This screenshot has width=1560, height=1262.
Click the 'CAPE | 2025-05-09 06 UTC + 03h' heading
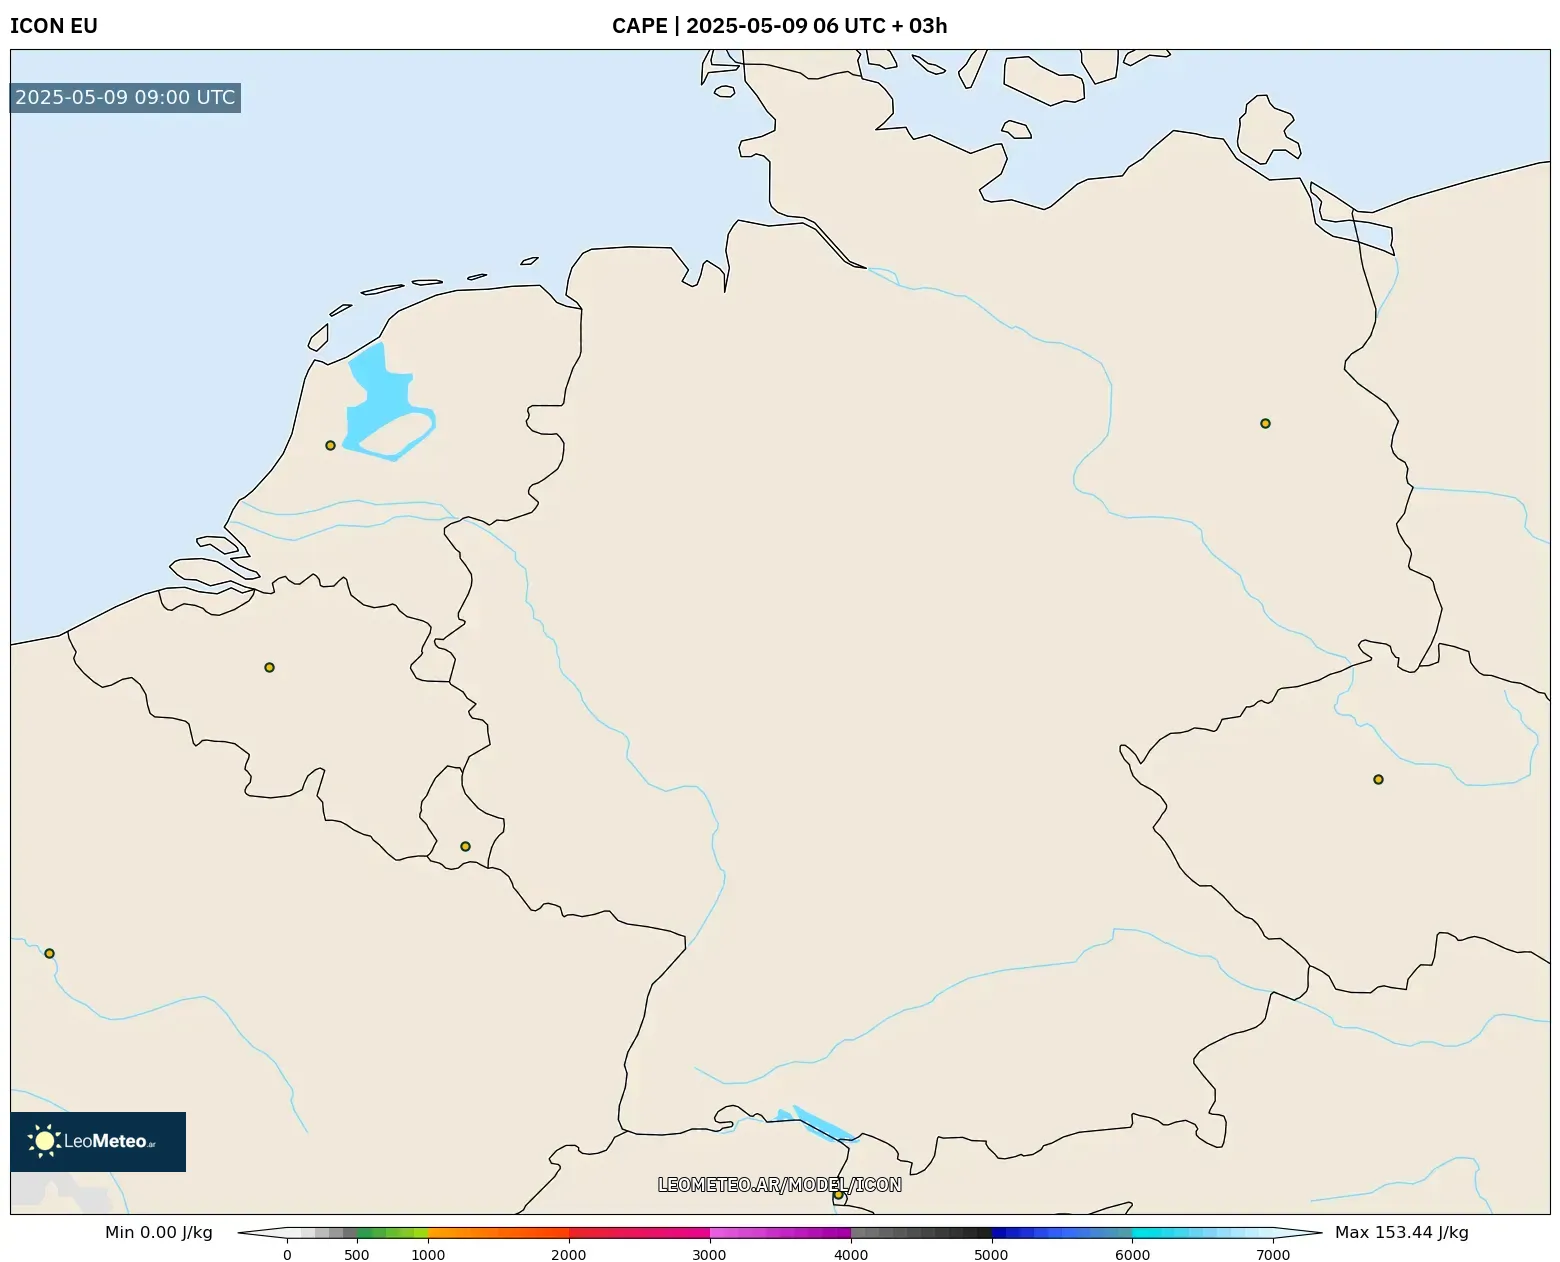pos(780,26)
